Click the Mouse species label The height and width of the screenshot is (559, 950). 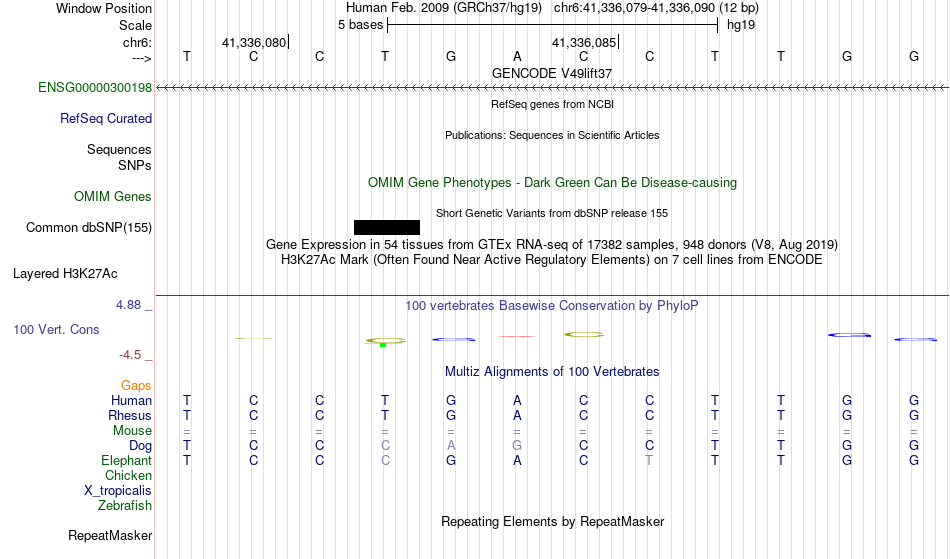[132, 431]
